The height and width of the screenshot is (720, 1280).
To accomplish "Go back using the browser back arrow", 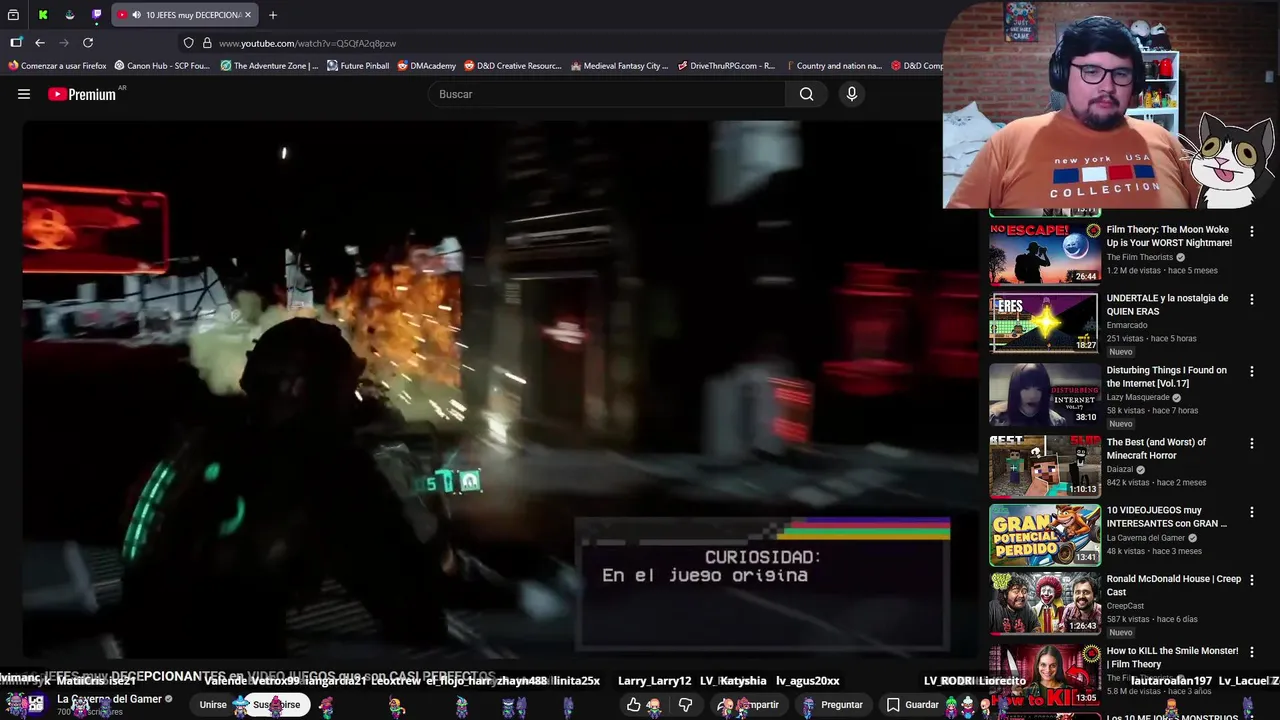I will coord(40,43).
